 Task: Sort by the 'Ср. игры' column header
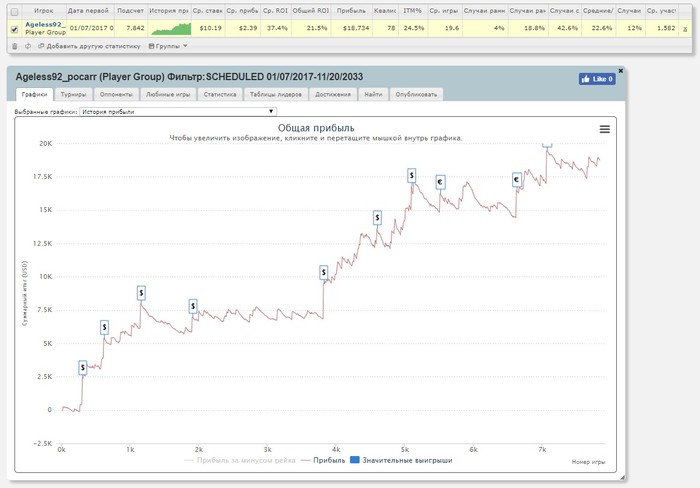[x=443, y=11]
